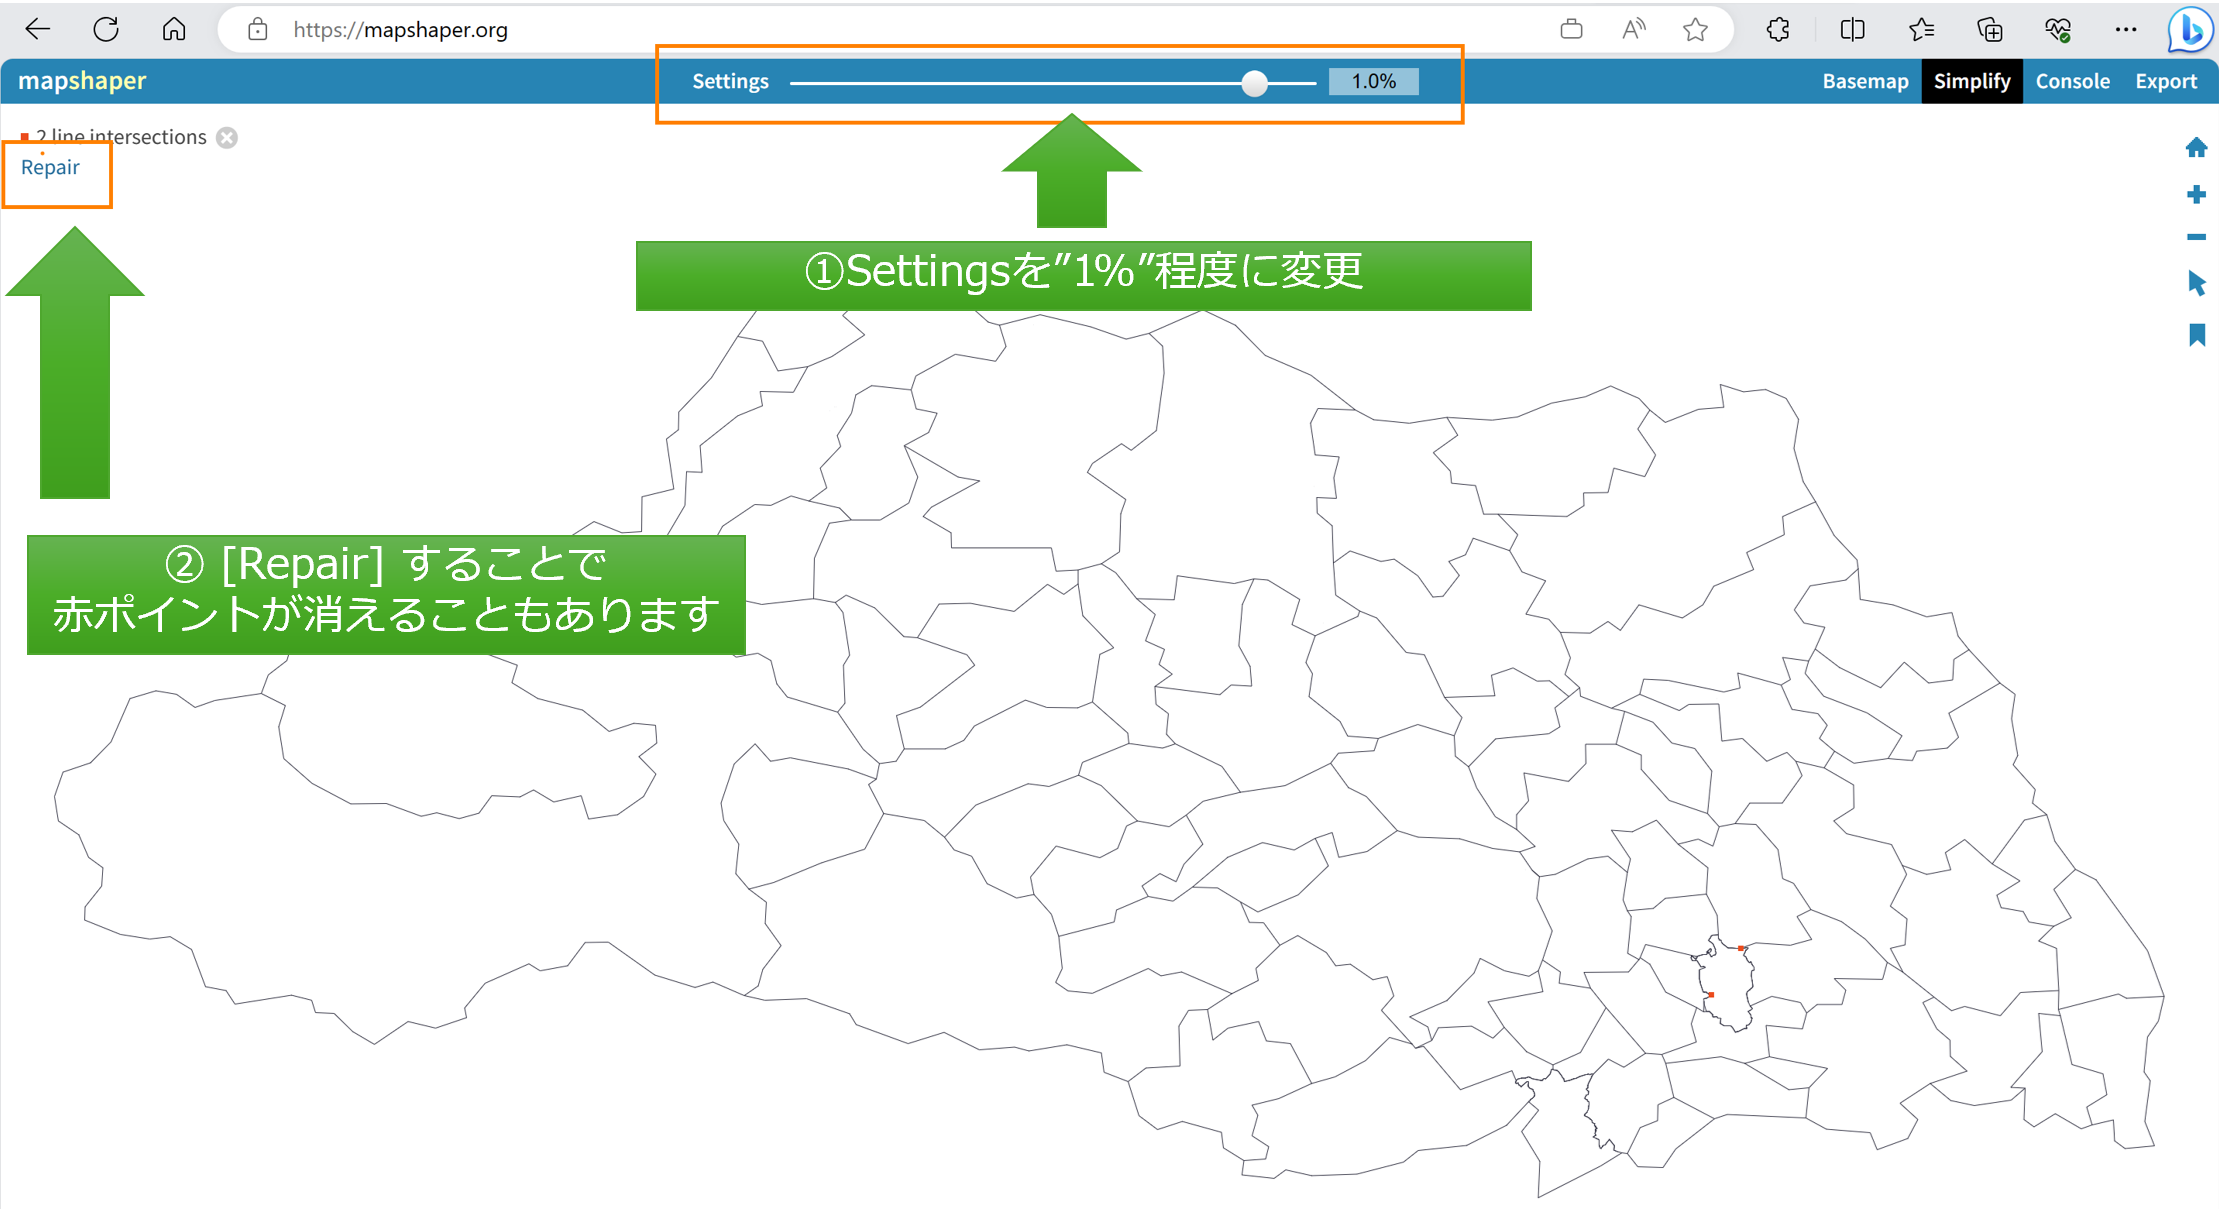This screenshot has width=2219, height=1227.
Task: Click the simplification slider handle
Action: point(1254,83)
